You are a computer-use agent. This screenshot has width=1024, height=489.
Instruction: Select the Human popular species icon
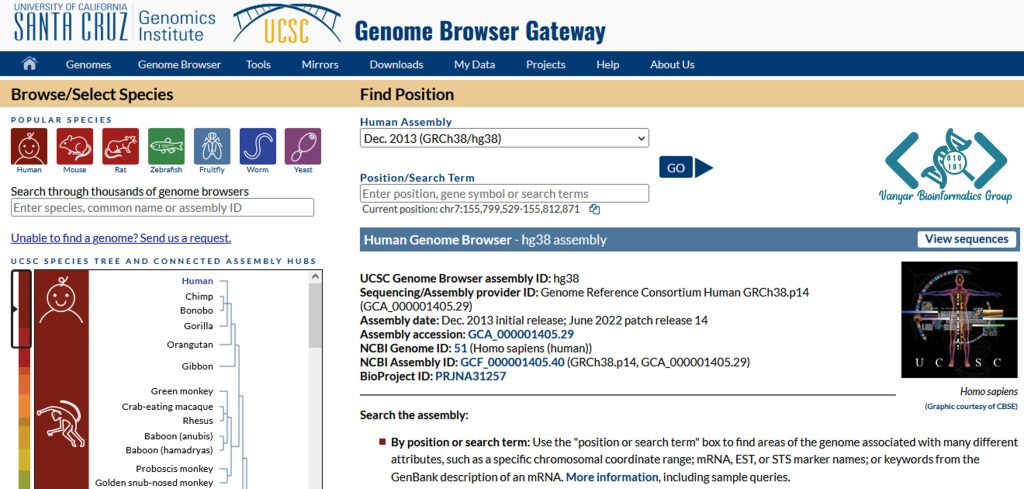point(29,147)
